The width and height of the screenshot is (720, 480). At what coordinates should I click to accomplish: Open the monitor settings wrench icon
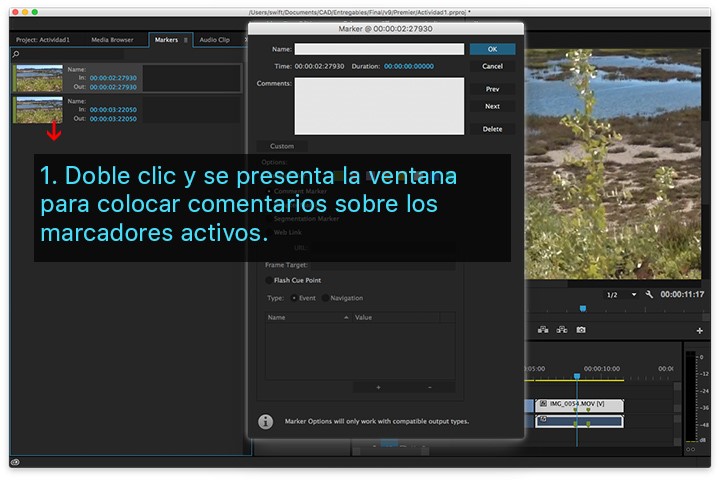coord(649,294)
